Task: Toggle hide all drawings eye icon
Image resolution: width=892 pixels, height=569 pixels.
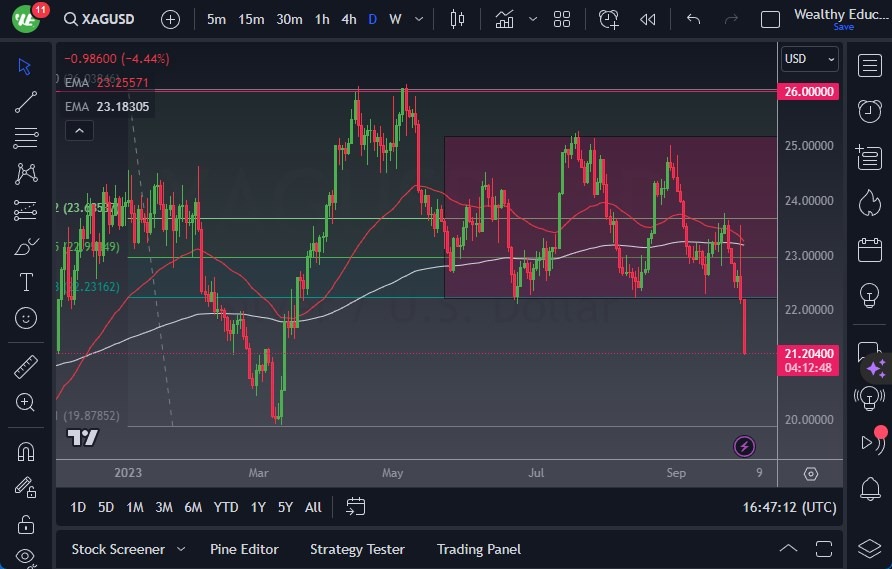Action: coord(26,556)
